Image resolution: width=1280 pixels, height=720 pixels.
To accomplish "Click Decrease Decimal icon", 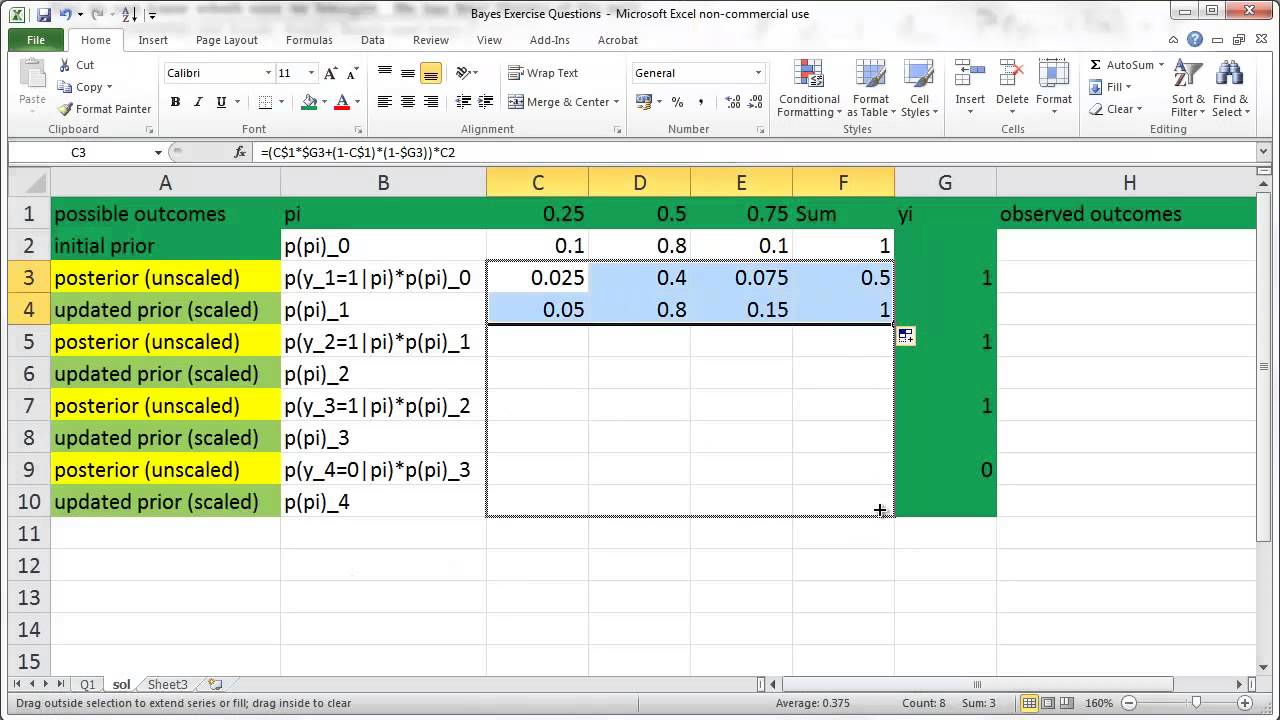I will click(756, 101).
